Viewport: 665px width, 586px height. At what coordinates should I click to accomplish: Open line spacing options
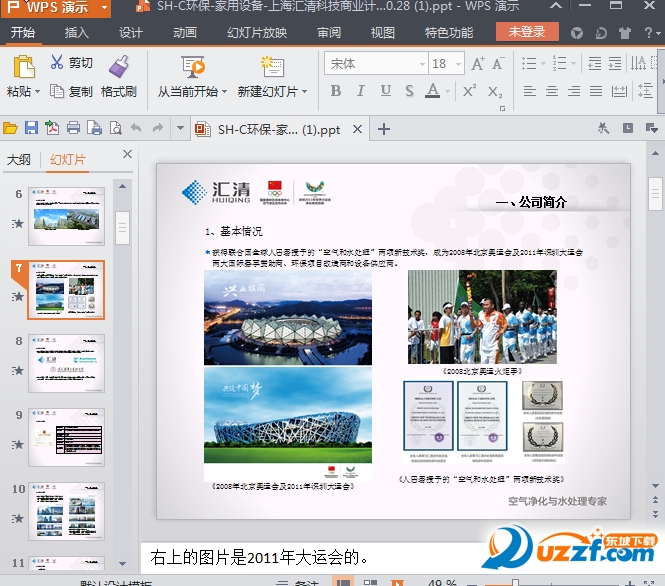(x=645, y=91)
